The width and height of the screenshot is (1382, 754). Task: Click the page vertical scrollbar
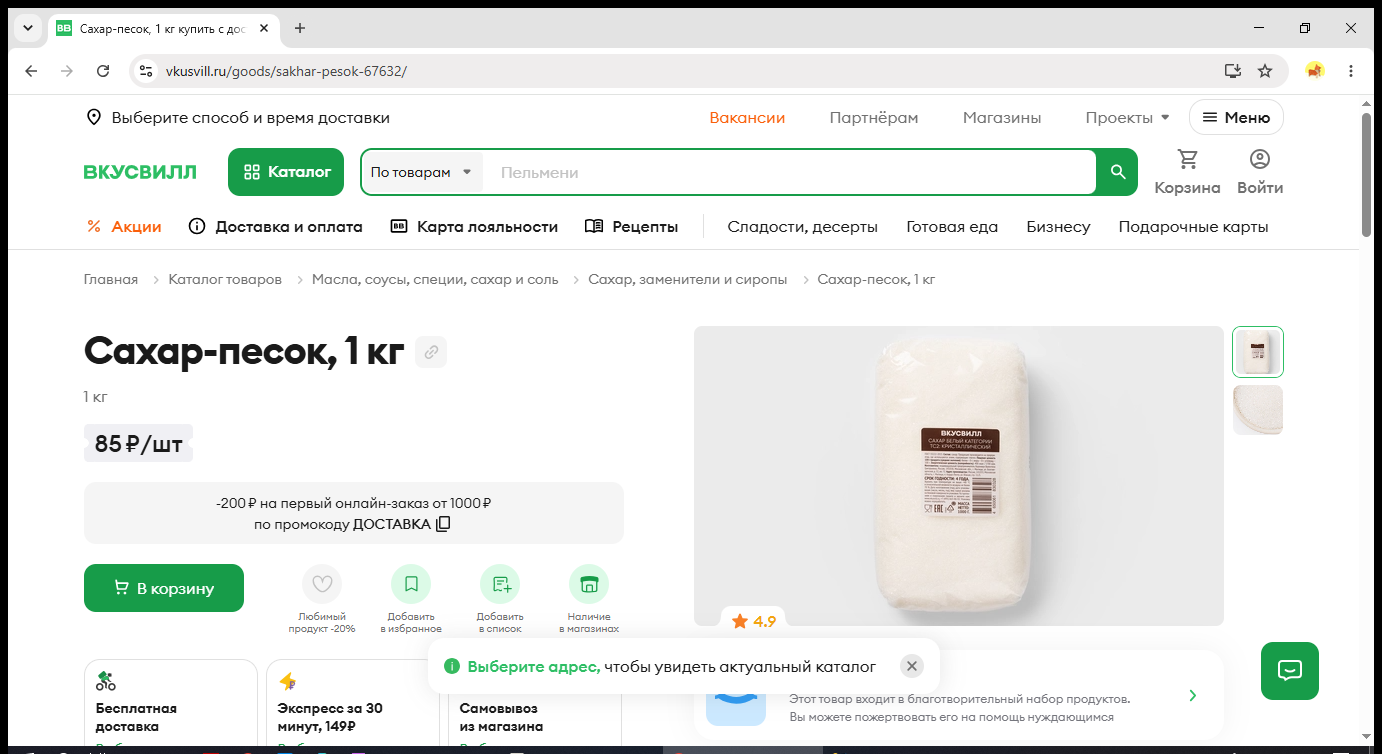click(1367, 175)
